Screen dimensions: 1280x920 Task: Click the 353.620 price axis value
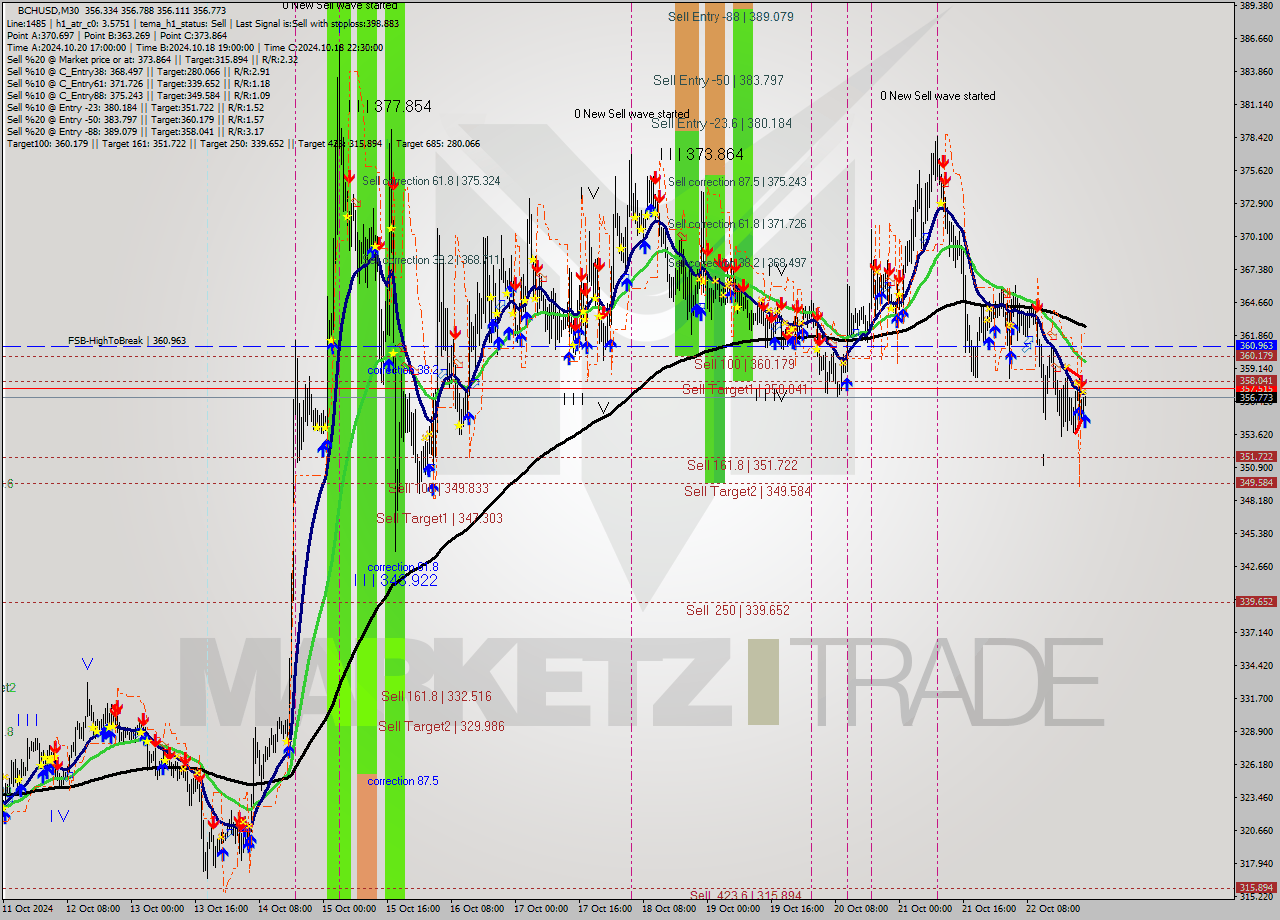coord(1257,434)
